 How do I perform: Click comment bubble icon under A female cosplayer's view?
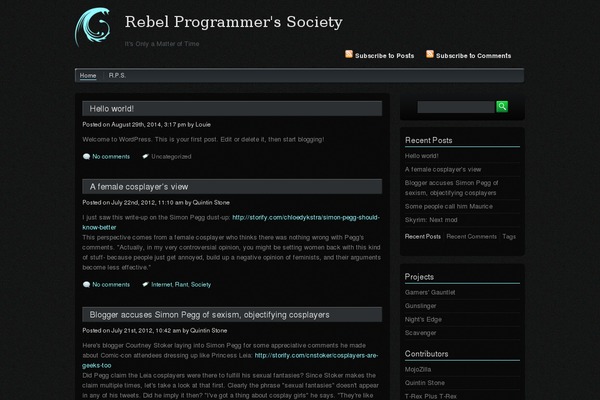[86, 284]
